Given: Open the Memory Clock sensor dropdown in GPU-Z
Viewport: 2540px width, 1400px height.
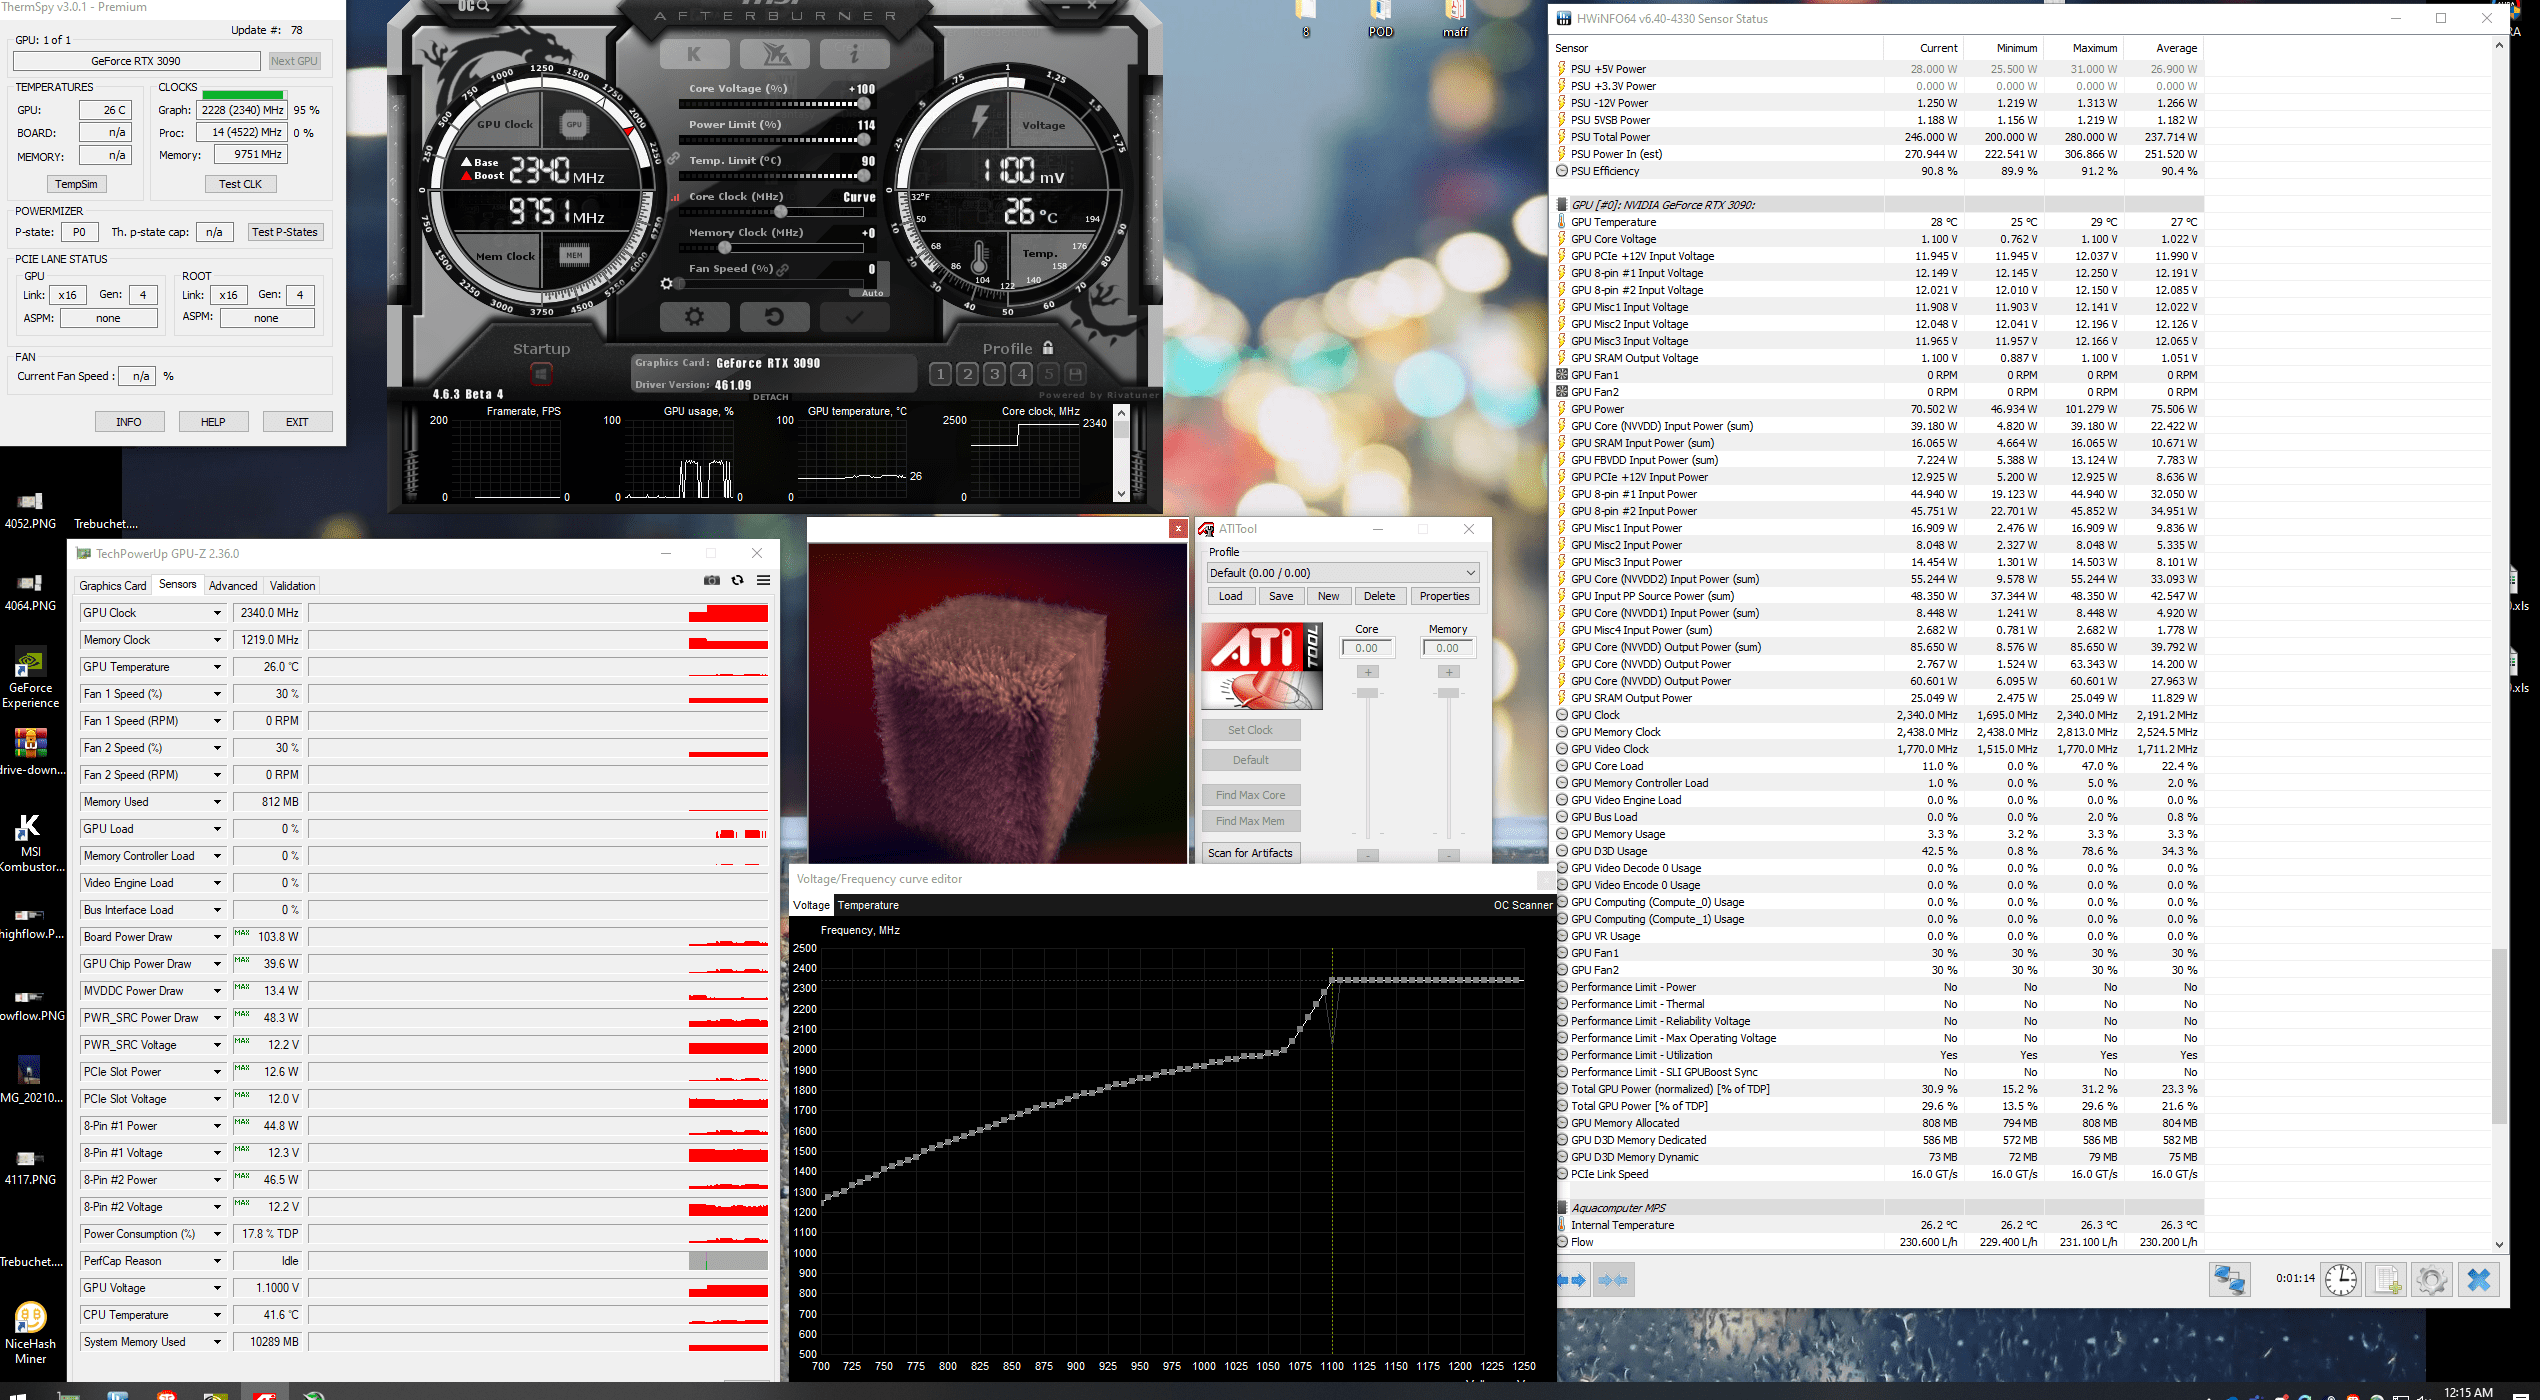Looking at the screenshot, I should [217, 640].
